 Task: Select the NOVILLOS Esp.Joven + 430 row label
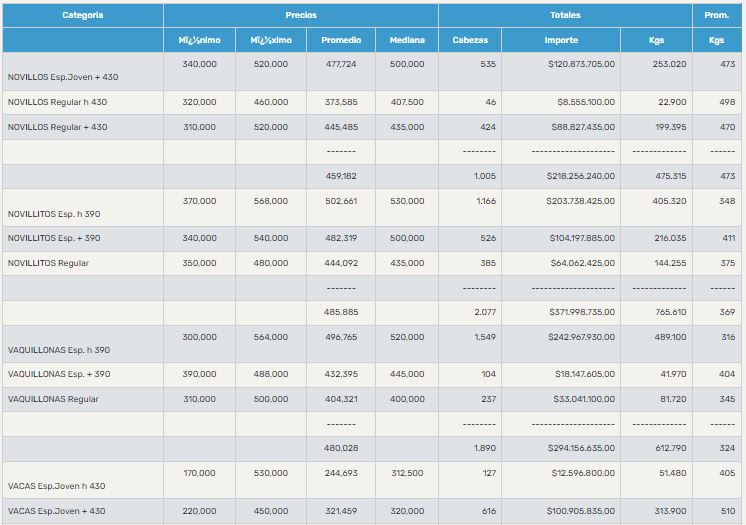[x=63, y=77]
